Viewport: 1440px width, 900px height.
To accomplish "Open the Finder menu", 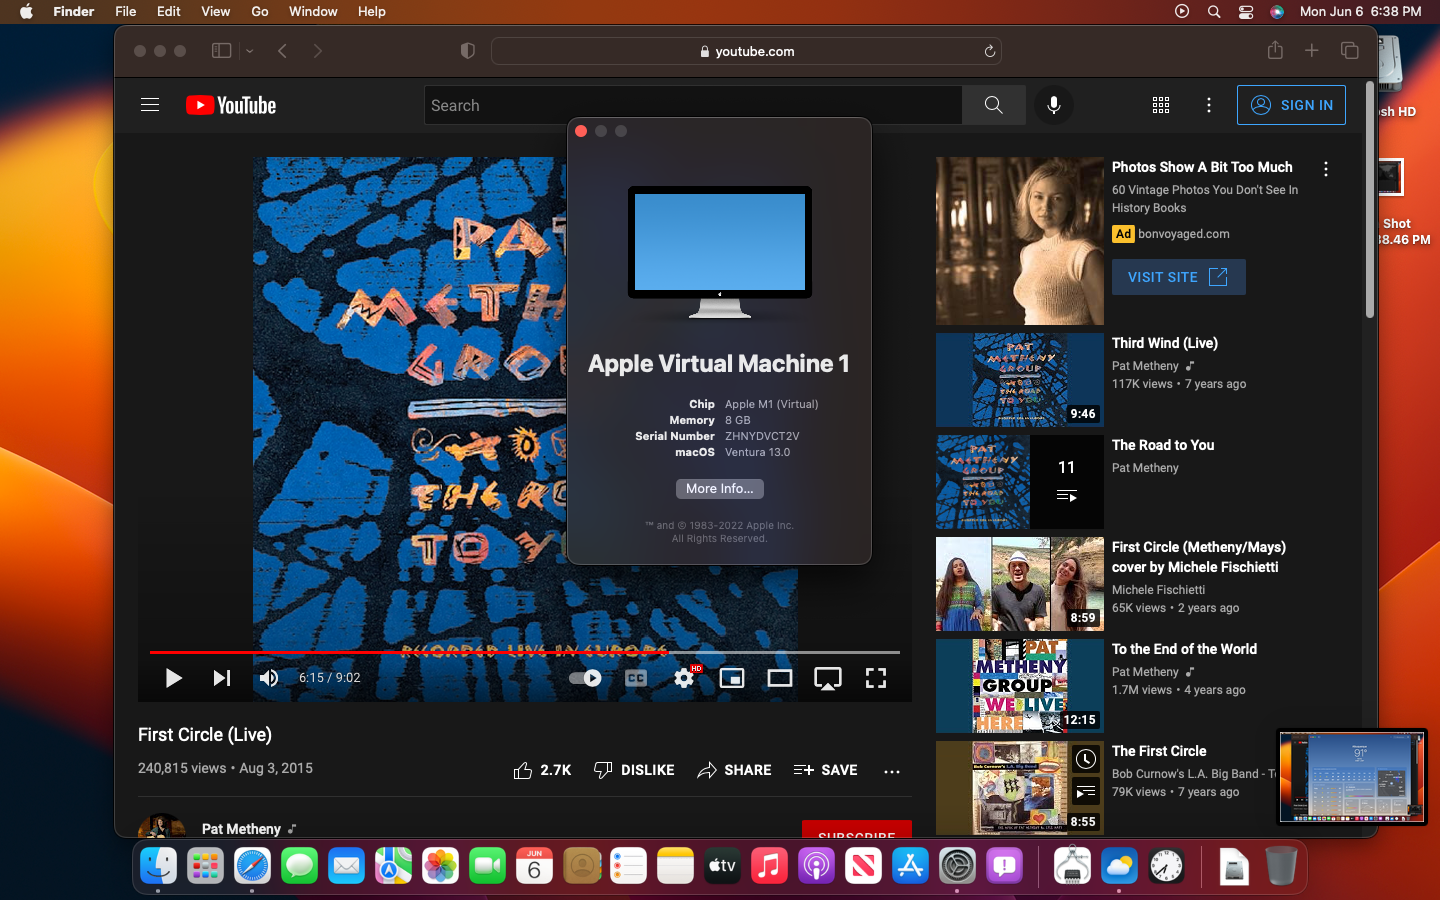I will click(74, 11).
